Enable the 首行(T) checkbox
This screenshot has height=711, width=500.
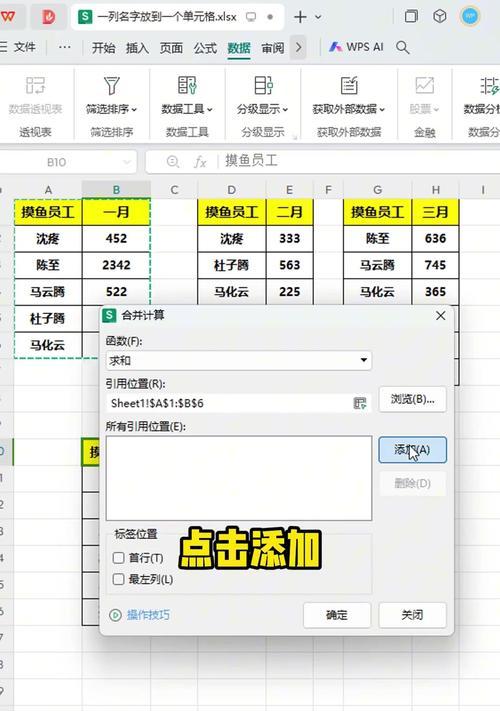118,558
